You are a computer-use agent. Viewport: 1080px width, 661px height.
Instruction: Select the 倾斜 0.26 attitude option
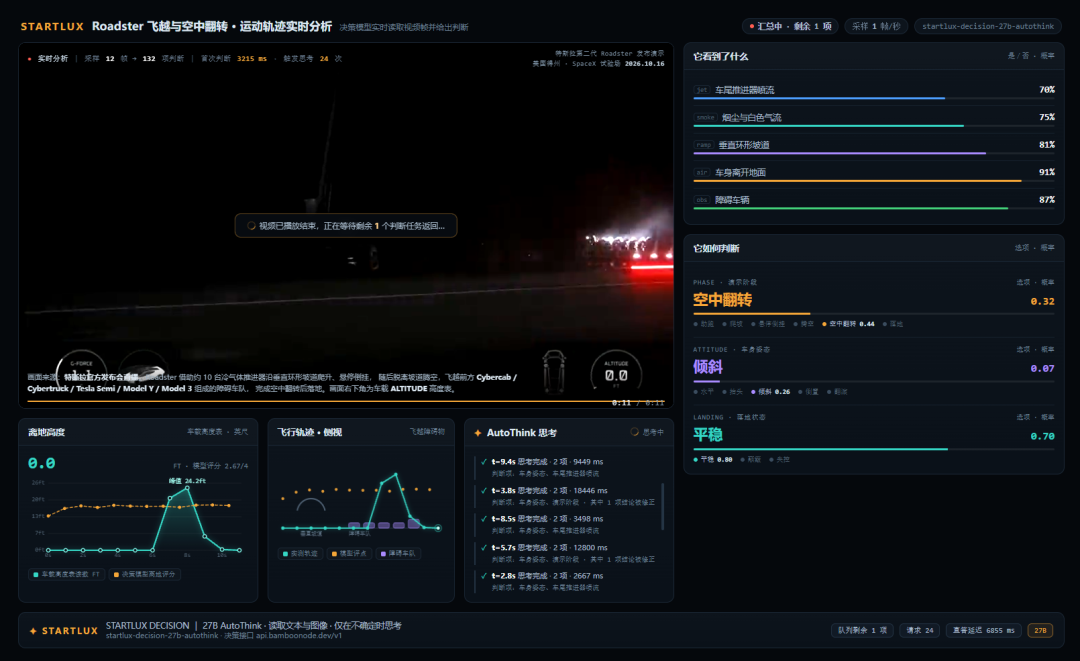[771, 392]
